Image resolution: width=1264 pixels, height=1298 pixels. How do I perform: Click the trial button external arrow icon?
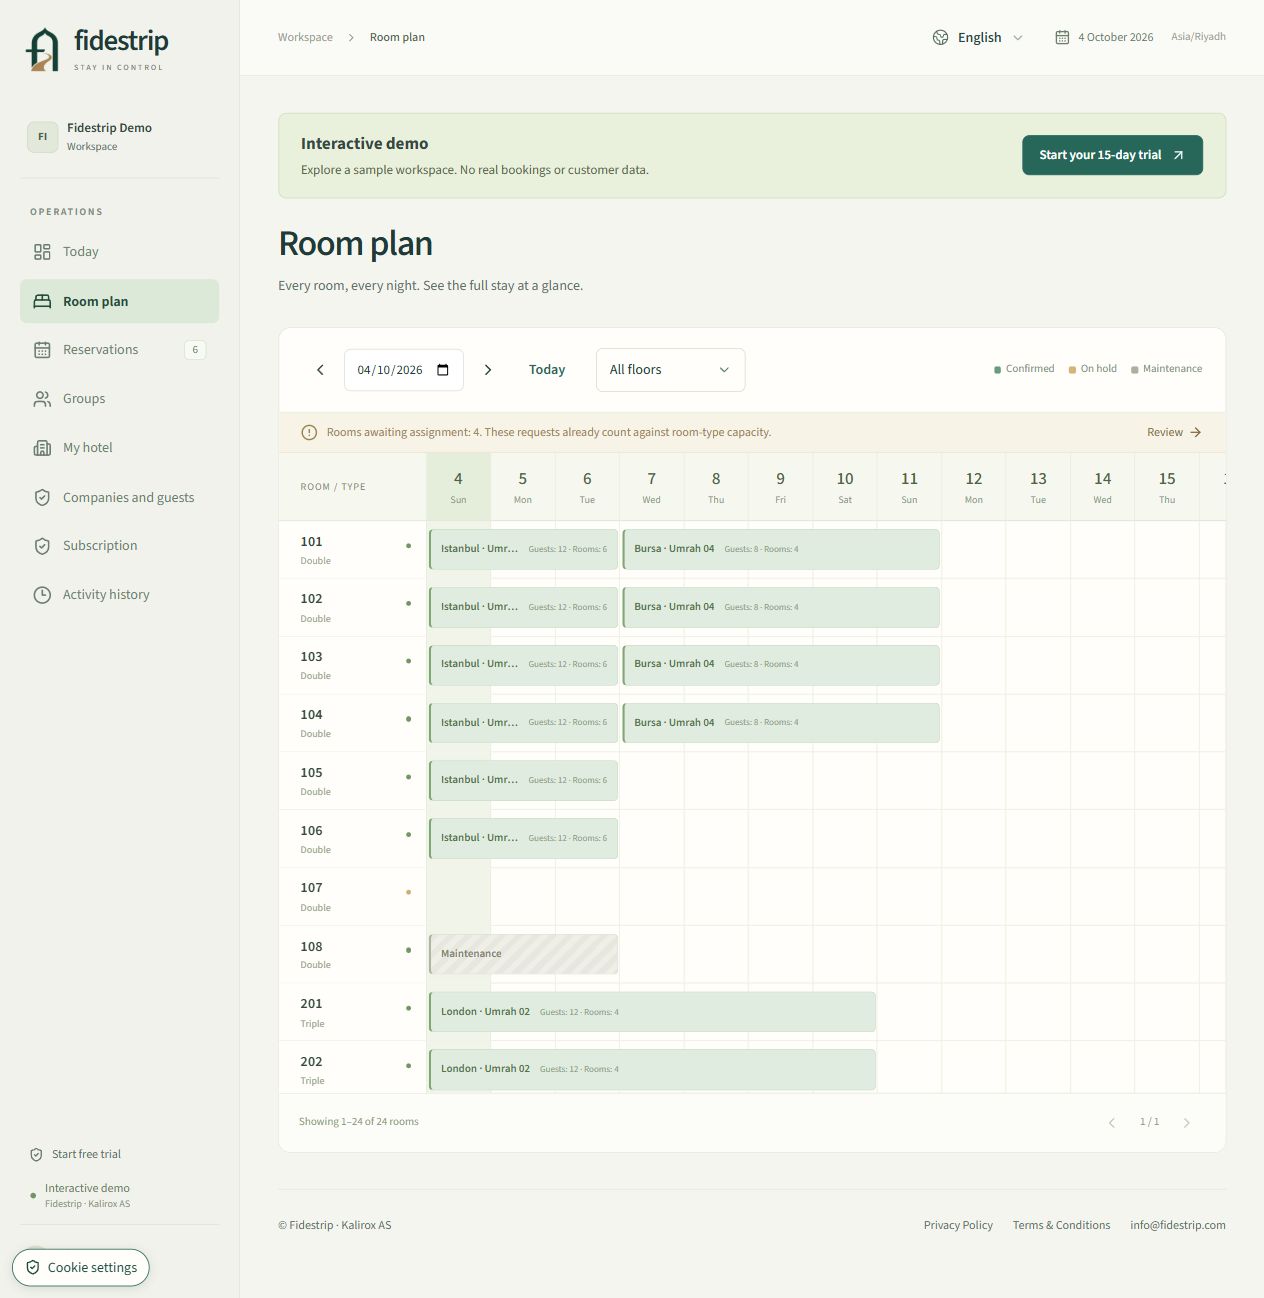1178,155
